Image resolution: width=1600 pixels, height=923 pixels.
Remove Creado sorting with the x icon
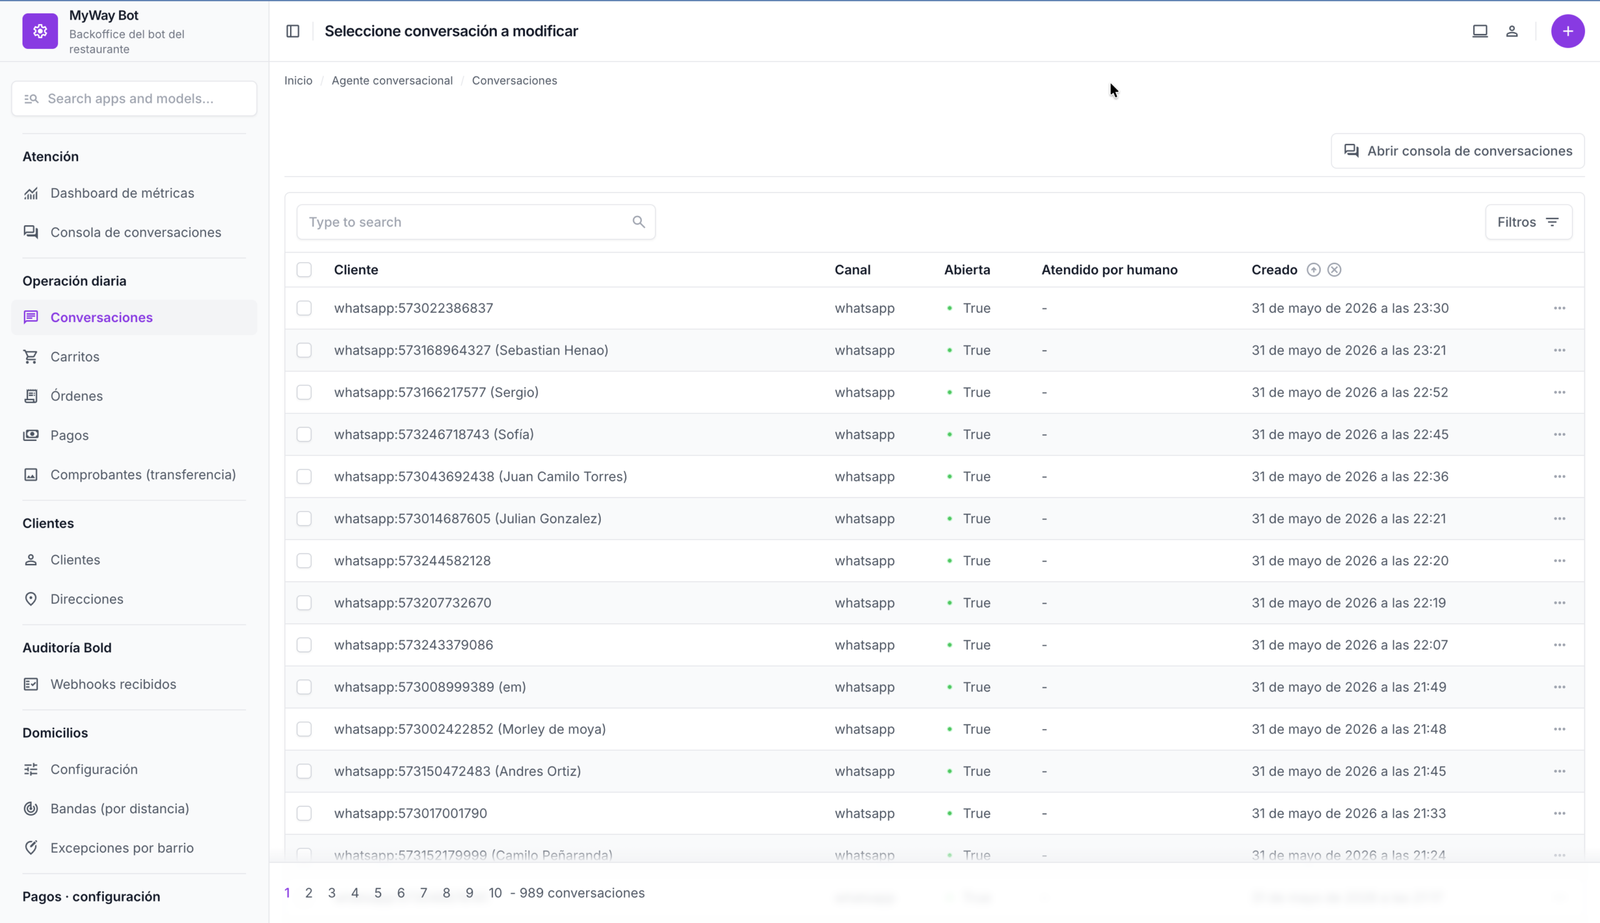tap(1334, 270)
